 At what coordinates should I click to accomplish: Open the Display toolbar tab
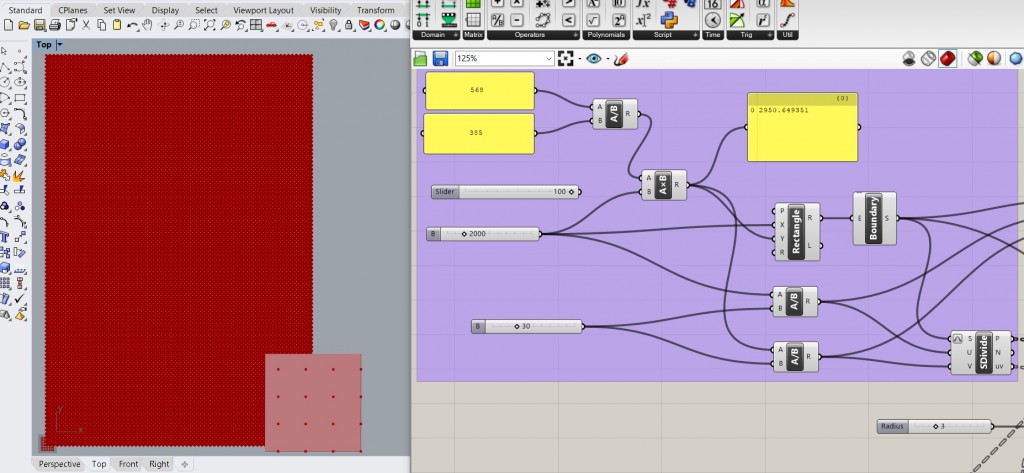tap(165, 10)
